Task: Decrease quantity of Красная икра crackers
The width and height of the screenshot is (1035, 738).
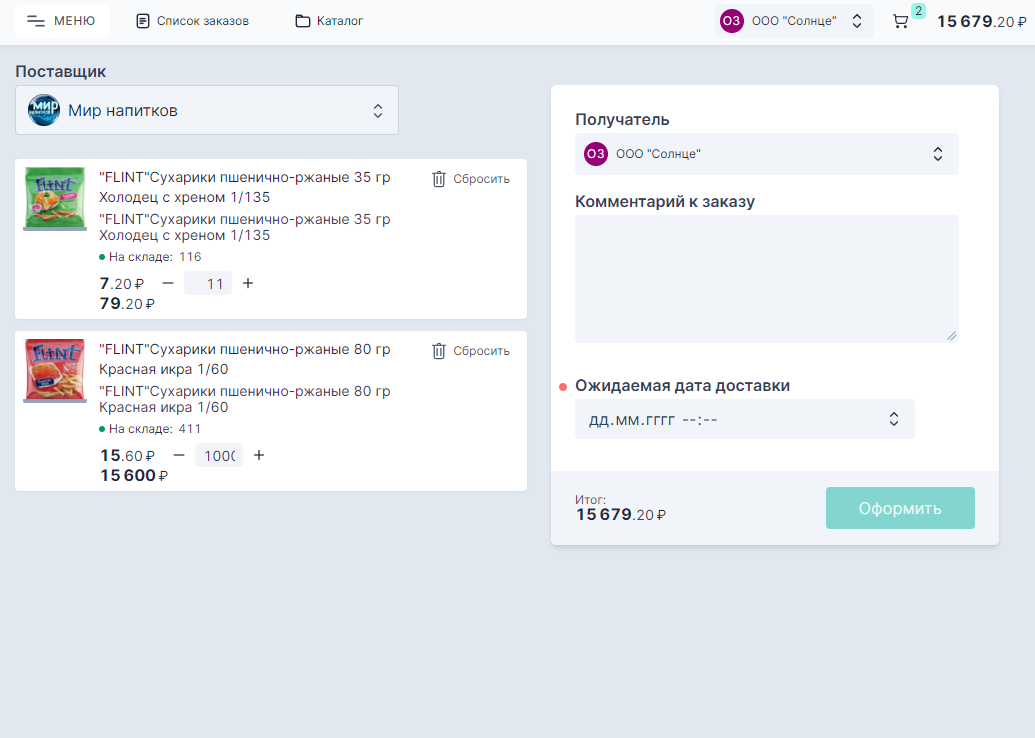Action: 179,455
